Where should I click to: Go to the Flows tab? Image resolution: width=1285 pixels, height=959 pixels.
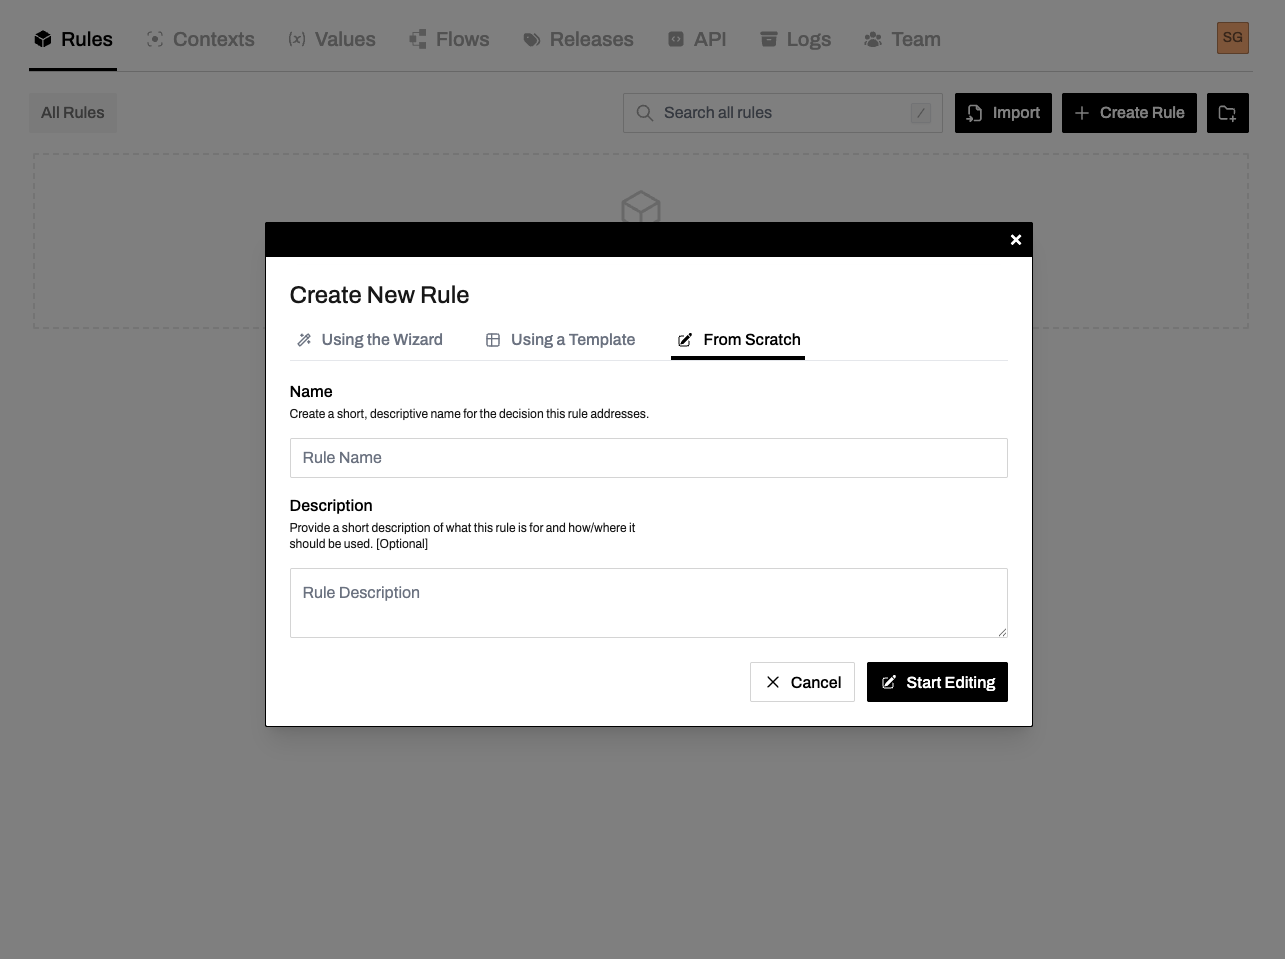coord(449,40)
